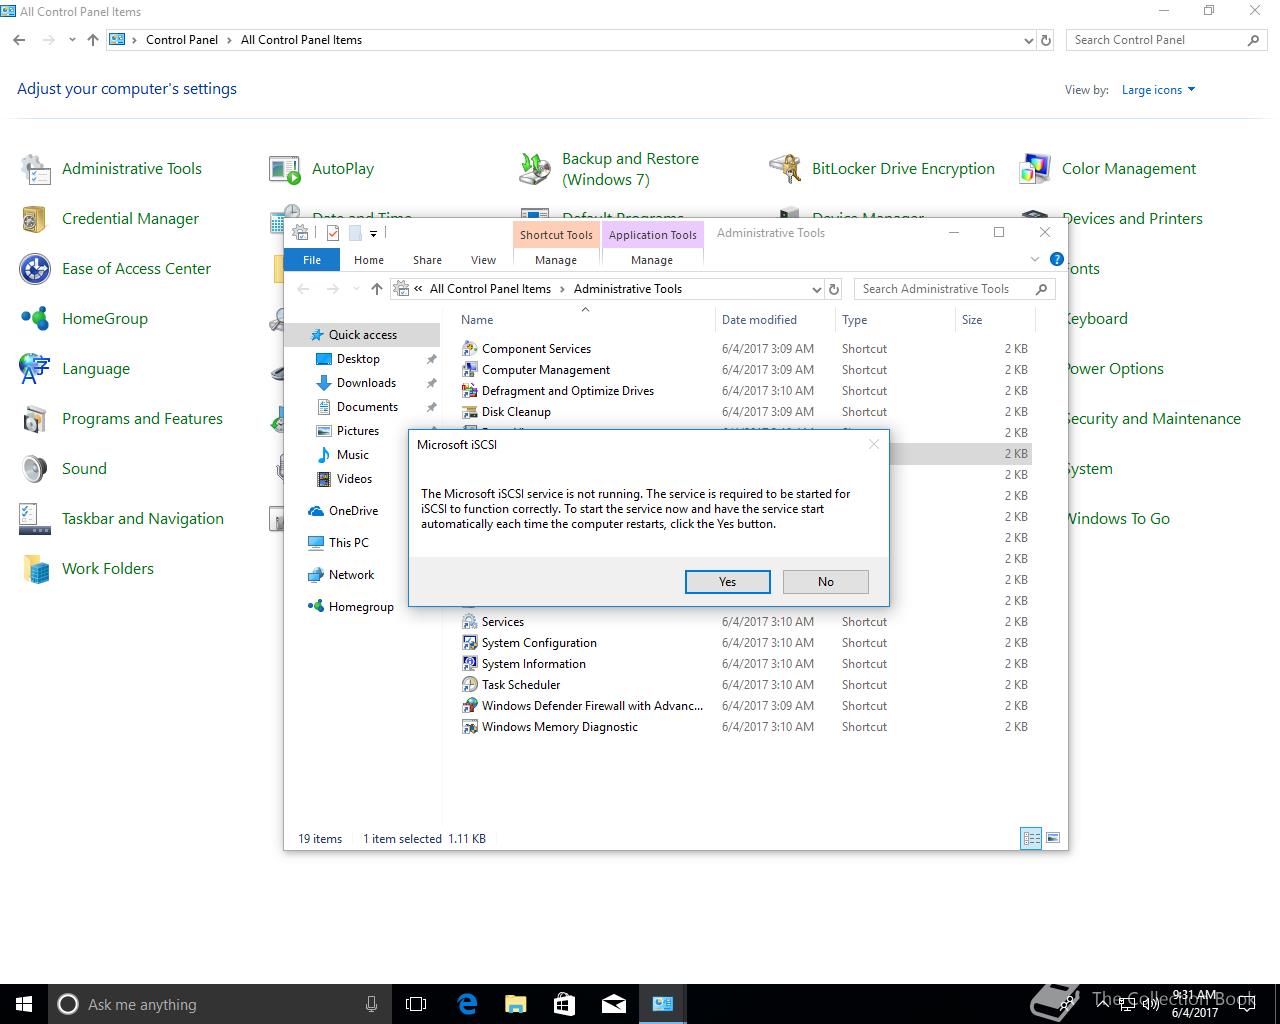Expand Control Panel address bar history dropdown
The image size is (1280, 1024).
(1029, 41)
